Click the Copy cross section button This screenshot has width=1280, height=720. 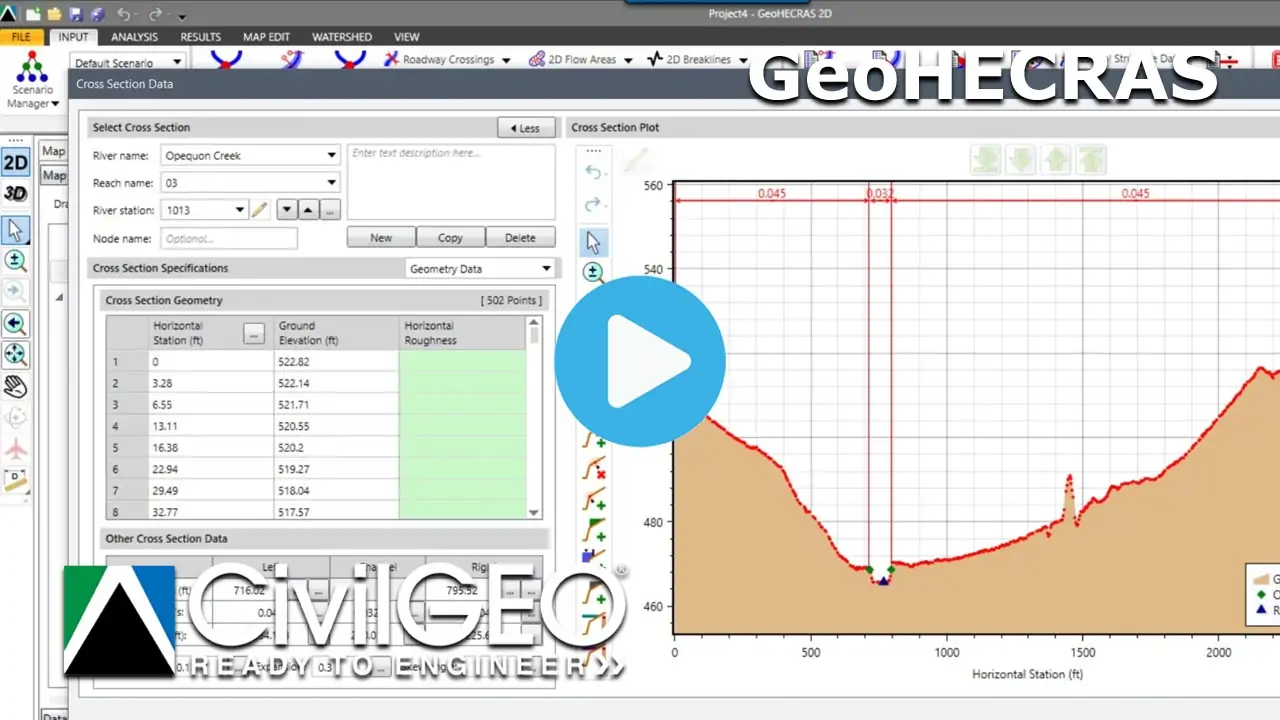[450, 237]
